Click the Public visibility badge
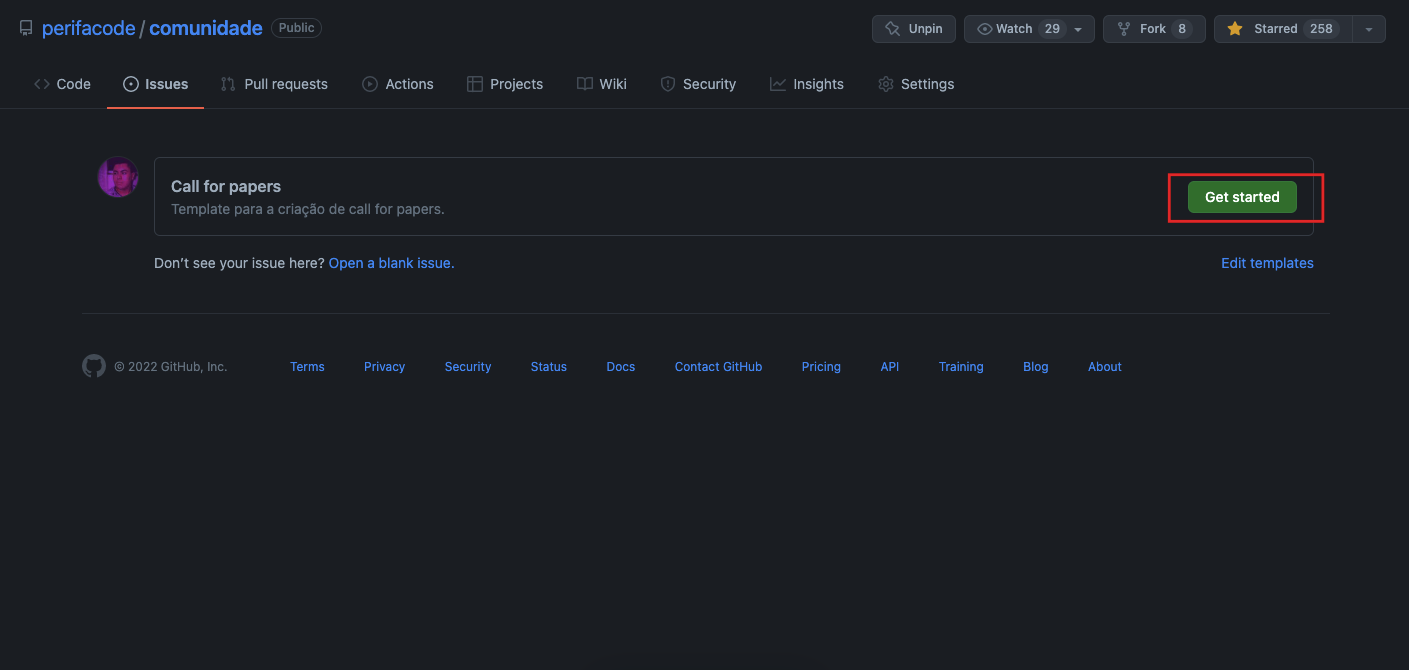The height and width of the screenshot is (670, 1409). (296, 28)
